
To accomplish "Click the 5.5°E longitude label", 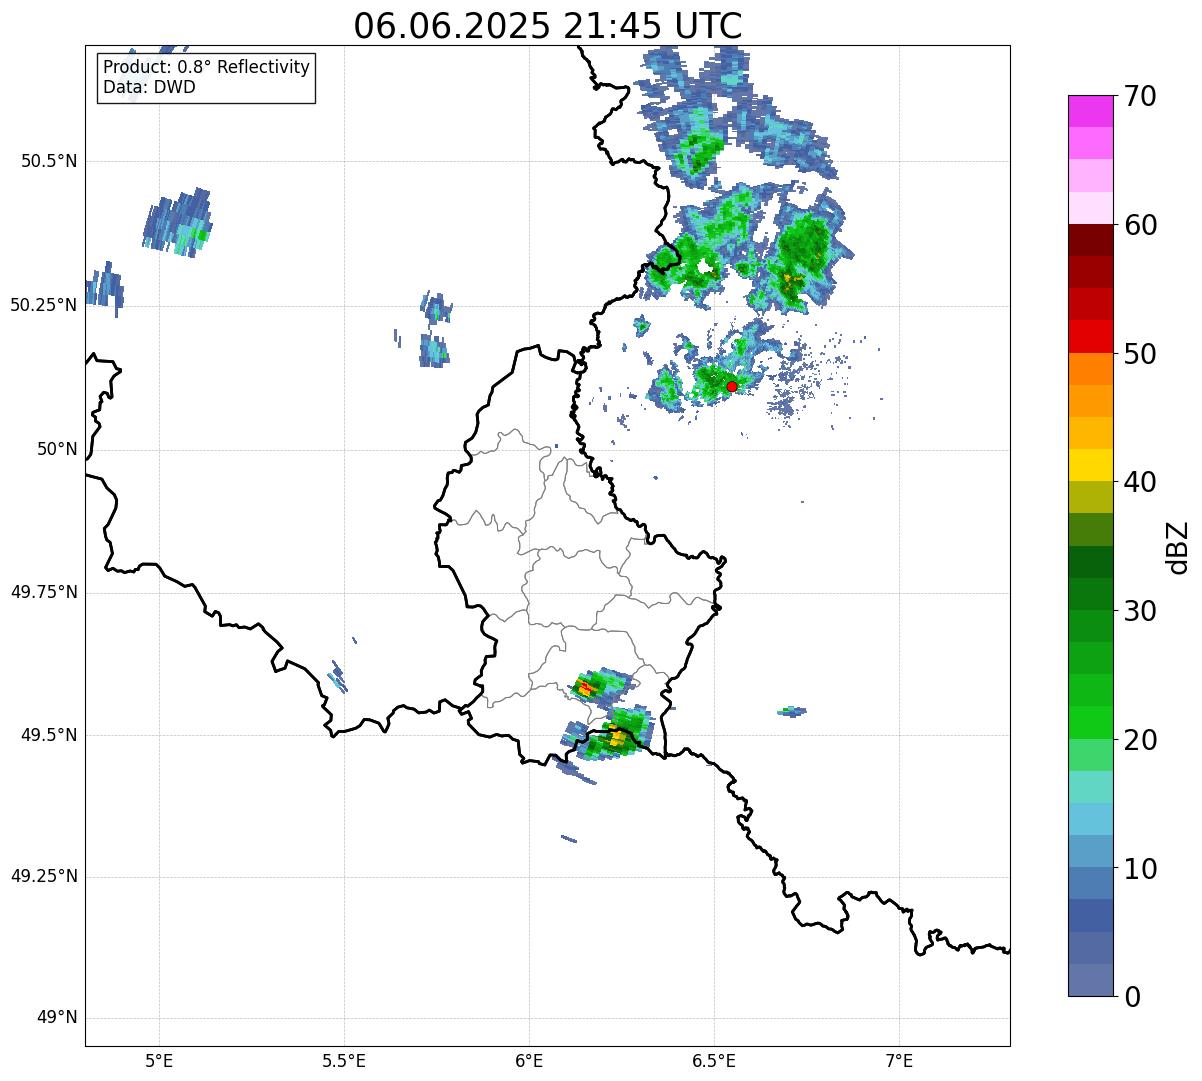I will tap(344, 1061).
